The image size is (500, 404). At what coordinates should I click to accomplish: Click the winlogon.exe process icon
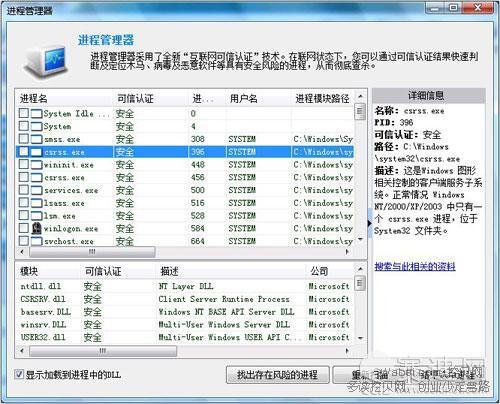pyautogui.click(x=36, y=228)
